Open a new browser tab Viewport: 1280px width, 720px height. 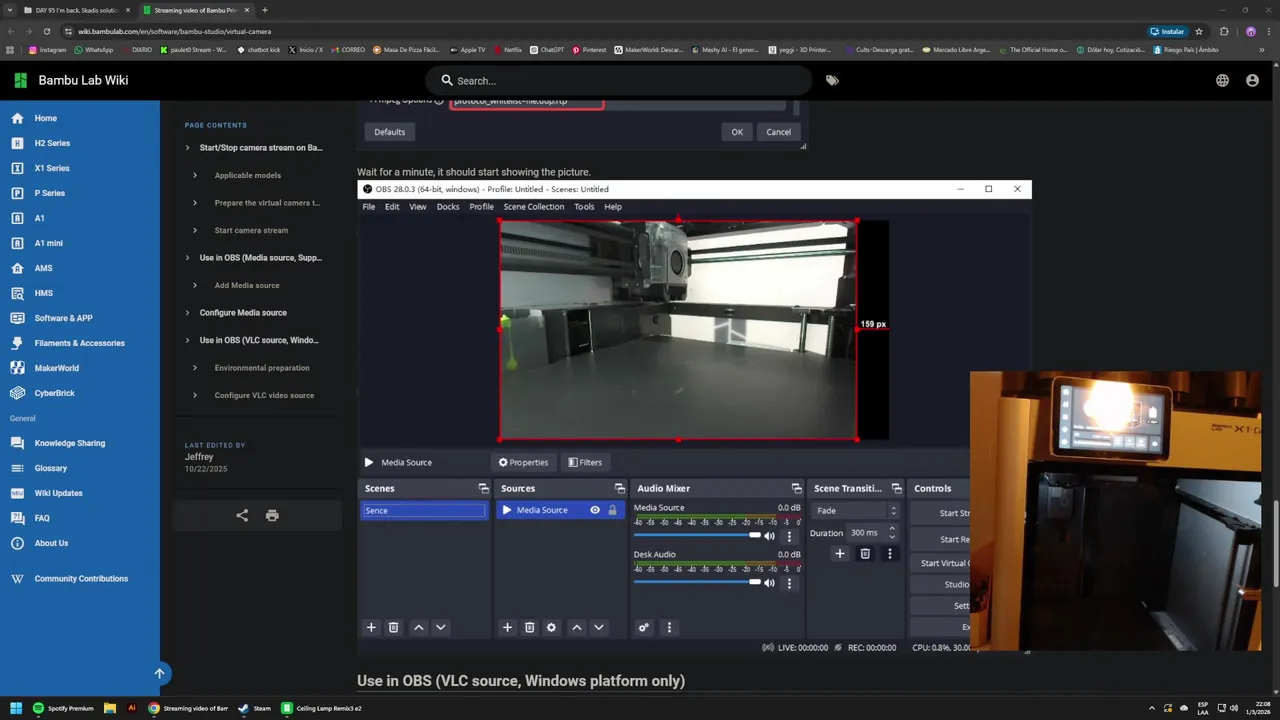[264, 10]
